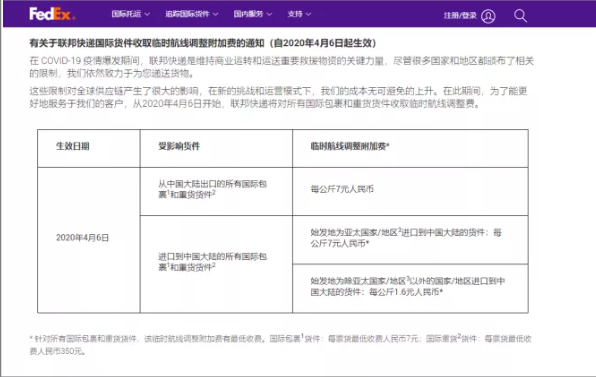Select the 临时航线调整附加费* table header
This screenshot has height=377, width=596.
click(350, 146)
